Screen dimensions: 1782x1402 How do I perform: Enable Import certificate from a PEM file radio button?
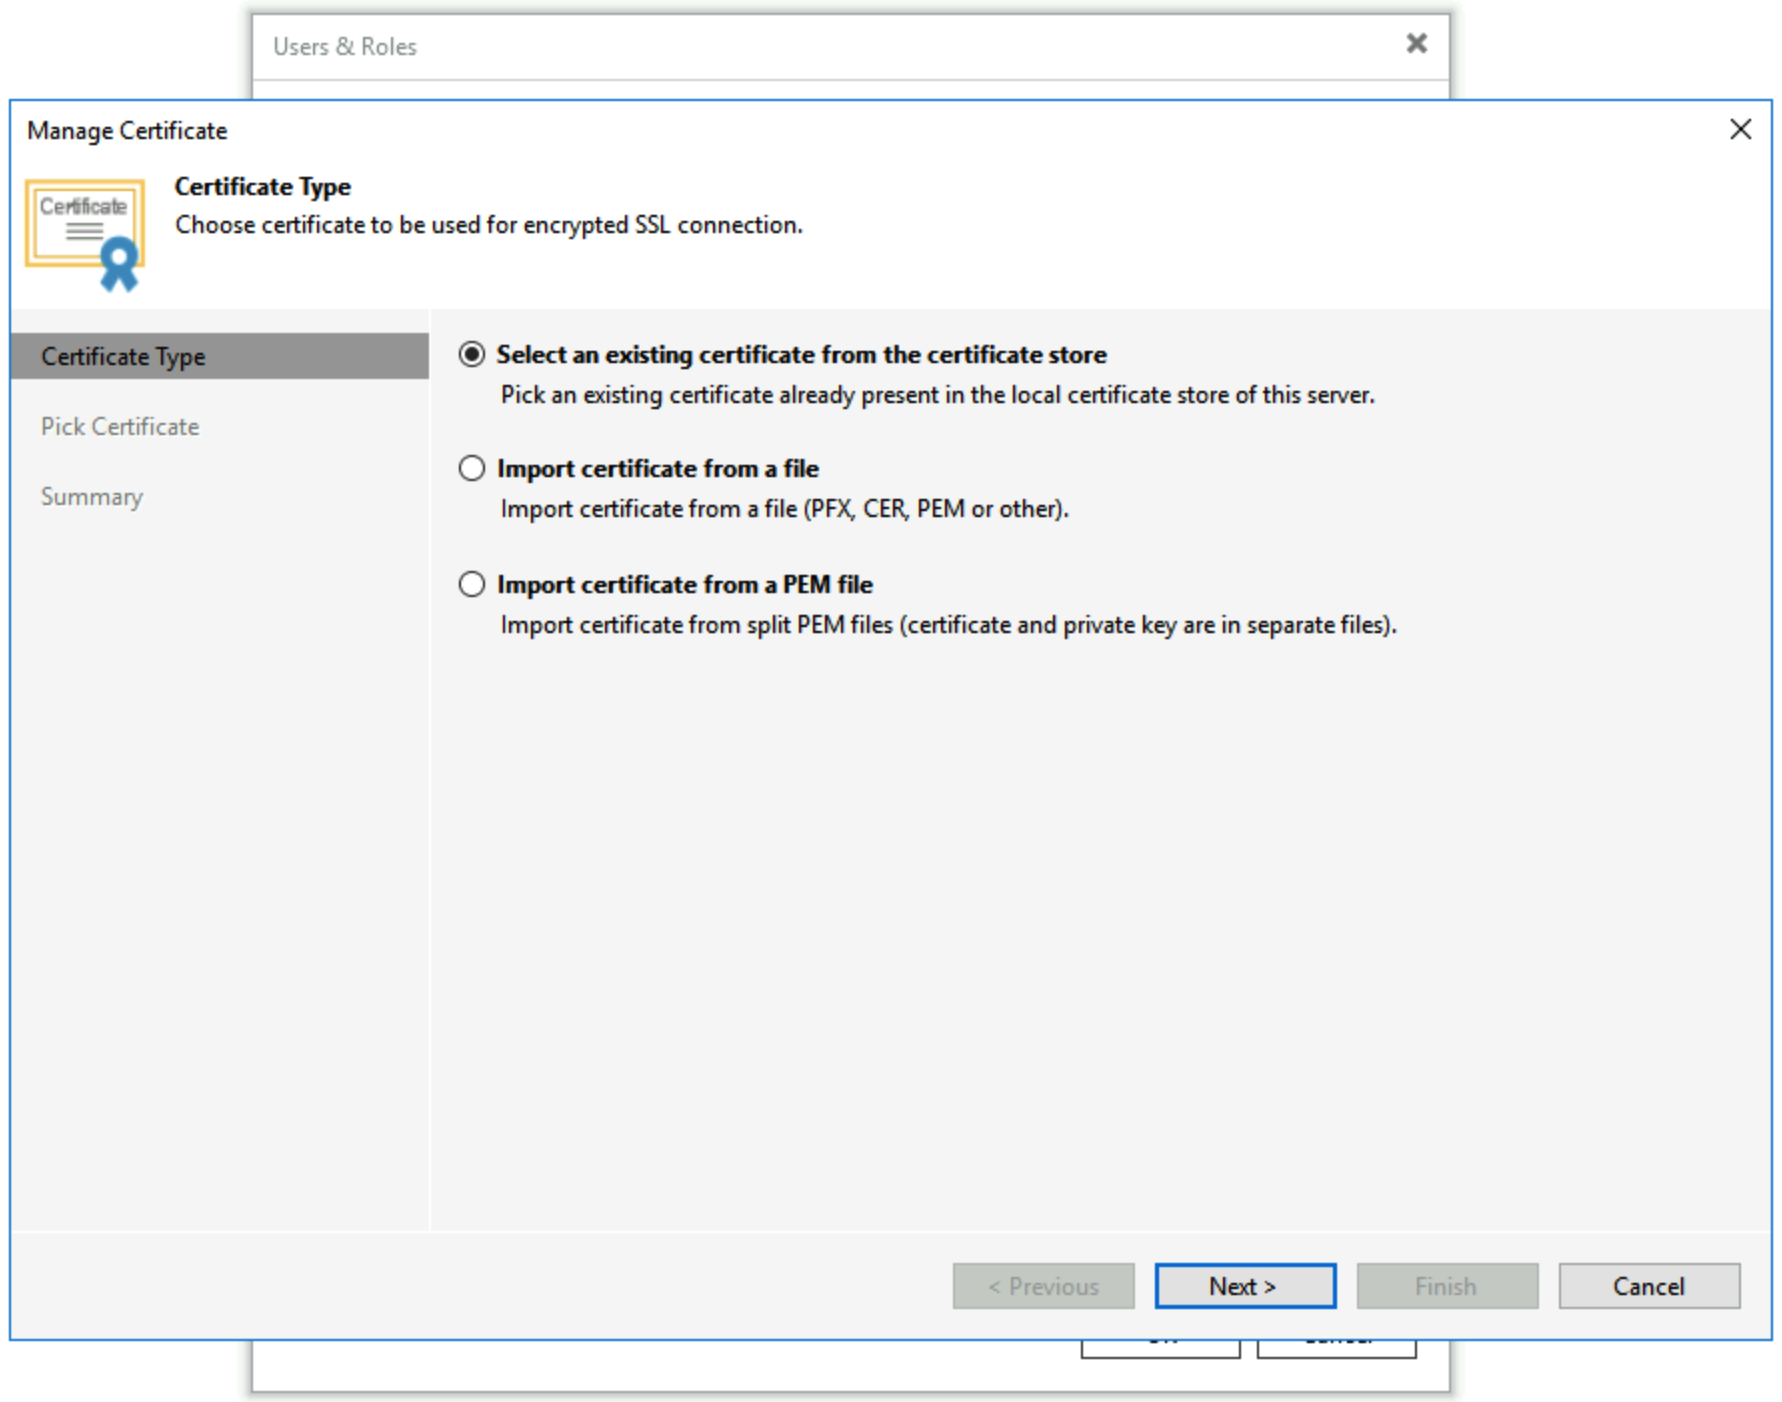[x=472, y=585]
